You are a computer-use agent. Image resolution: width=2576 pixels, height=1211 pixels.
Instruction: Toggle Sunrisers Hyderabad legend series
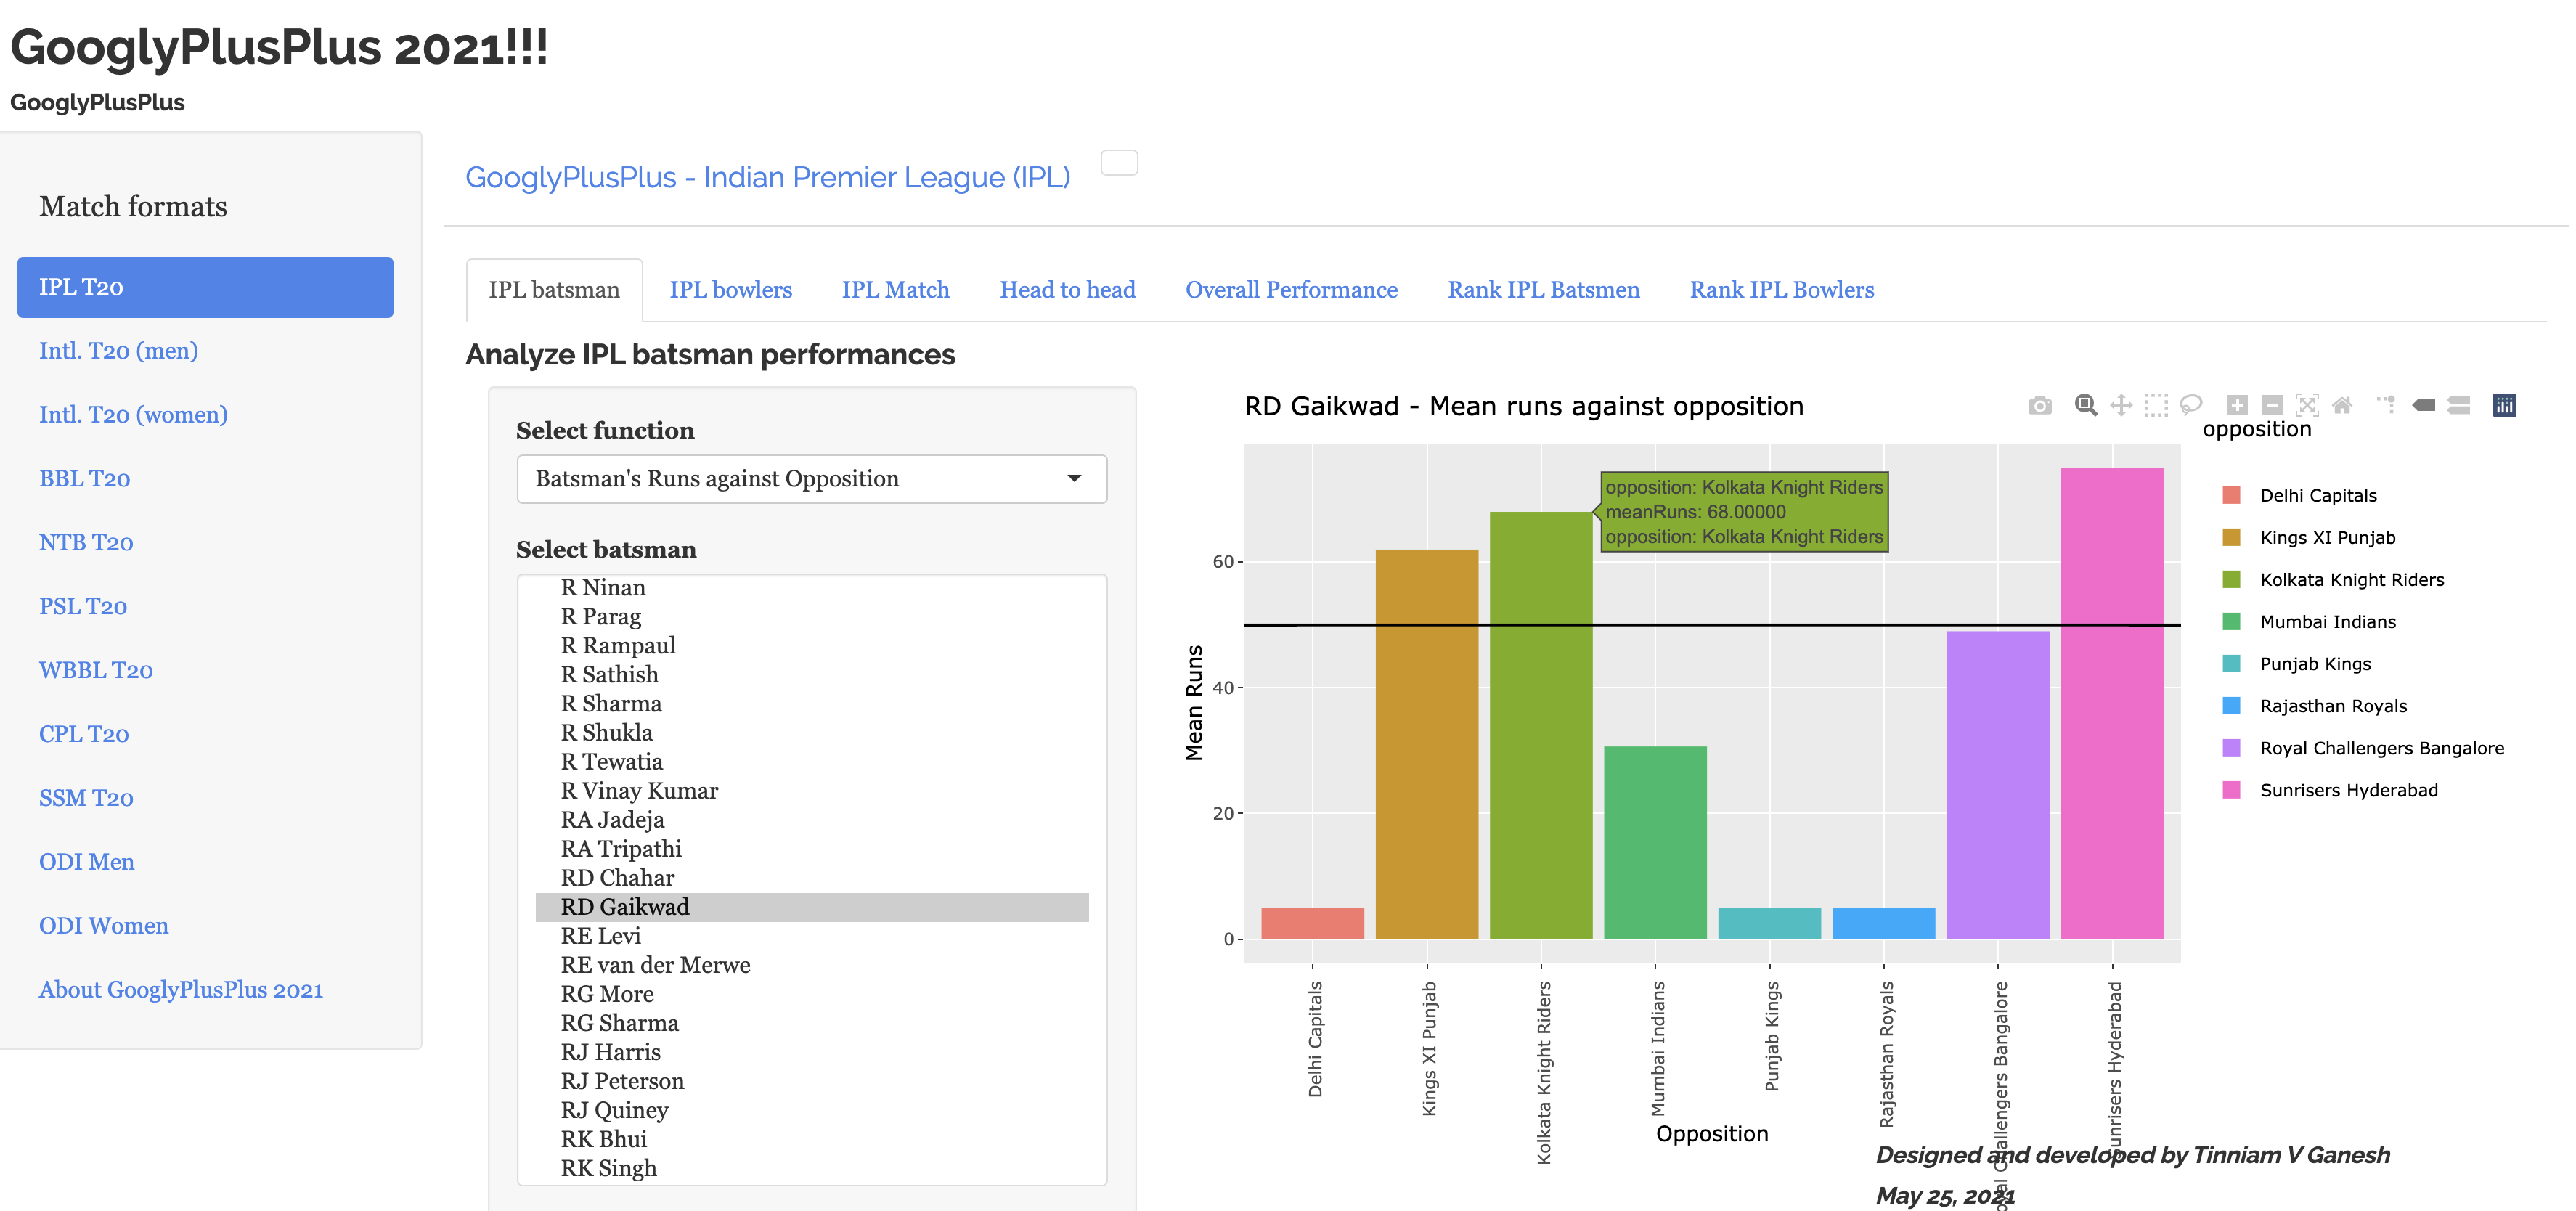[2348, 790]
